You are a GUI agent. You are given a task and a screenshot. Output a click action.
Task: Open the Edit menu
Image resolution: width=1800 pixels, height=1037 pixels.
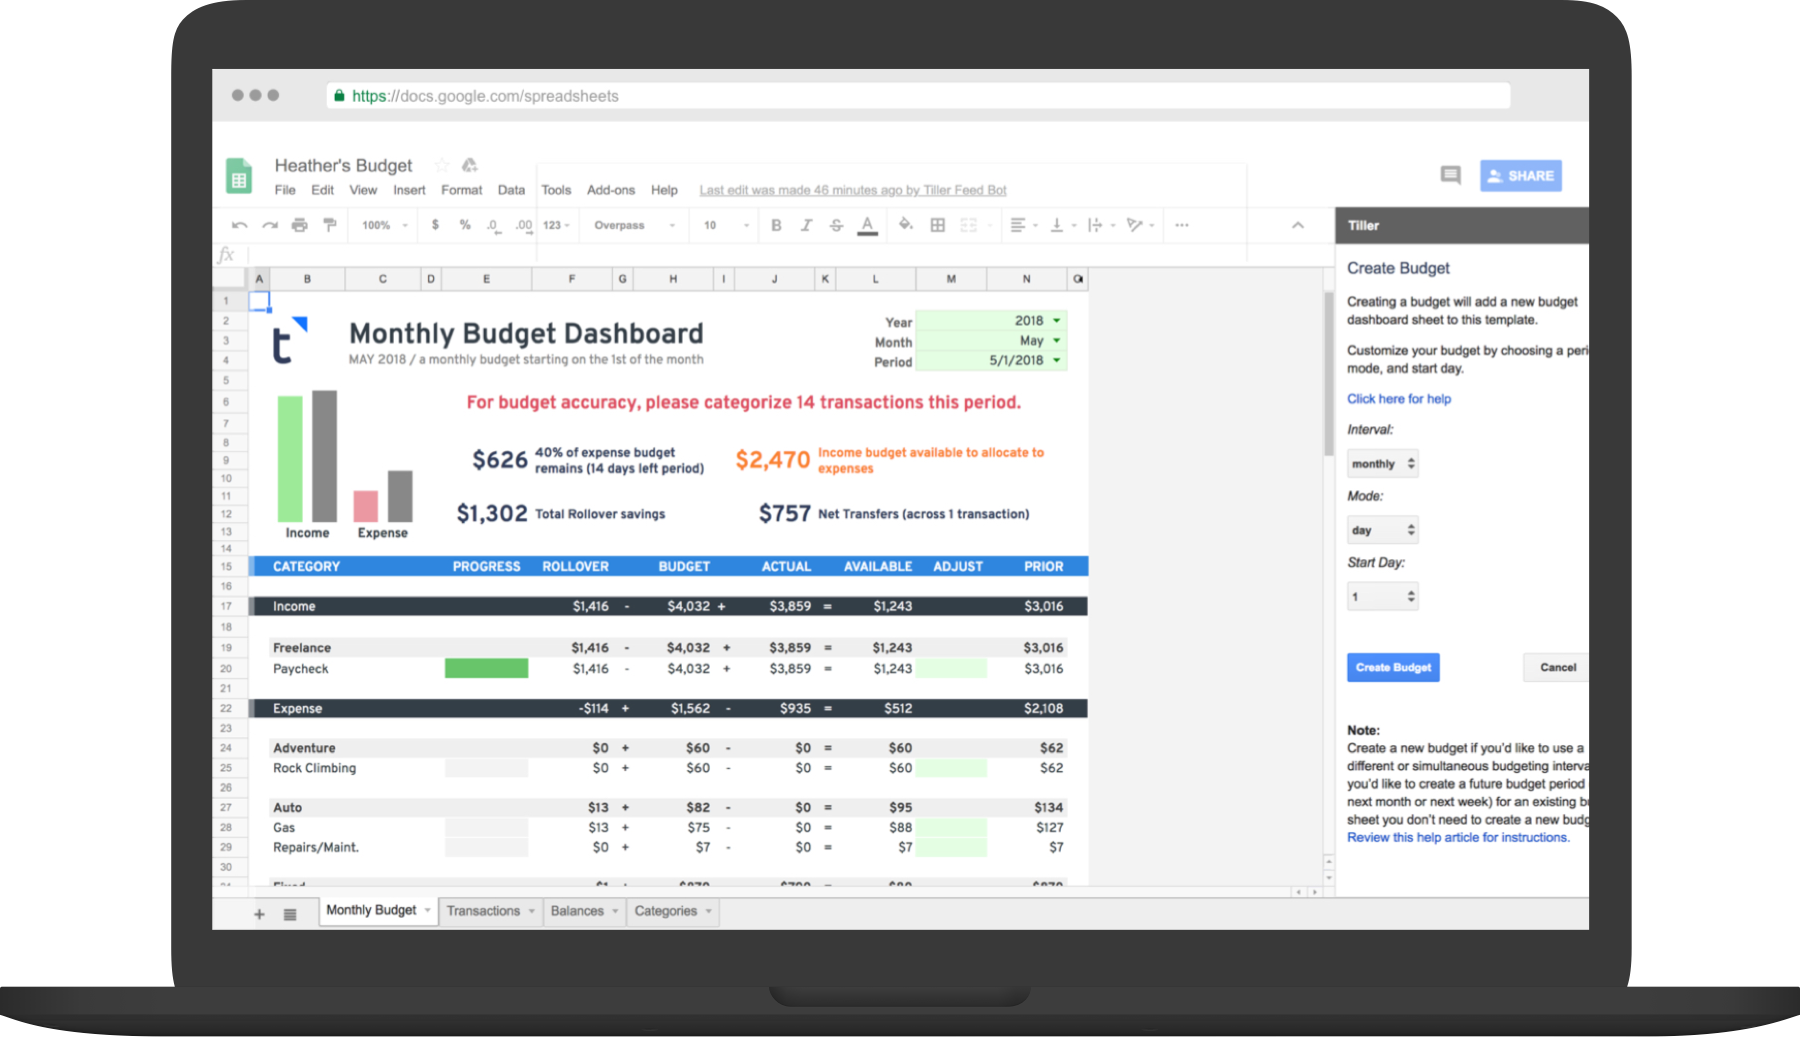[322, 190]
